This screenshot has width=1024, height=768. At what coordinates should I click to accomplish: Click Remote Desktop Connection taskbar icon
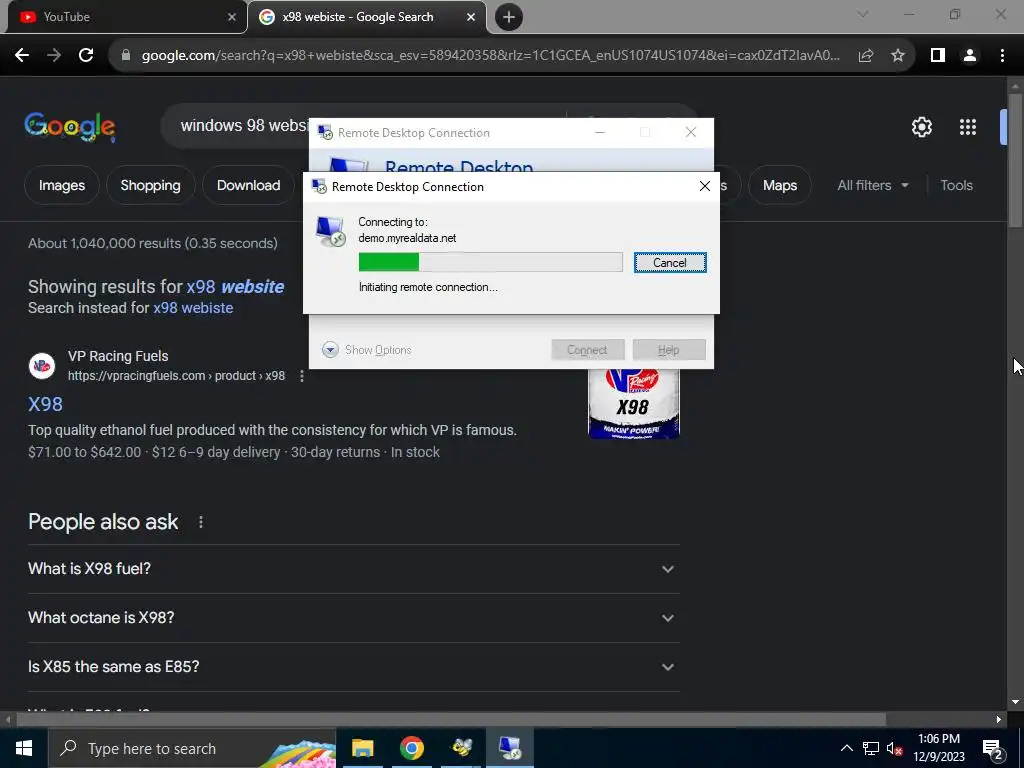pyautogui.click(x=510, y=748)
